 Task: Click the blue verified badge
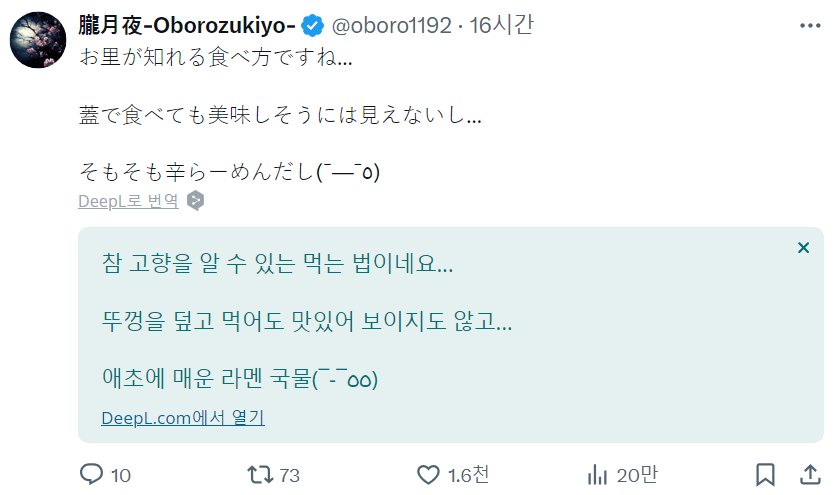click(x=313, y=25)
